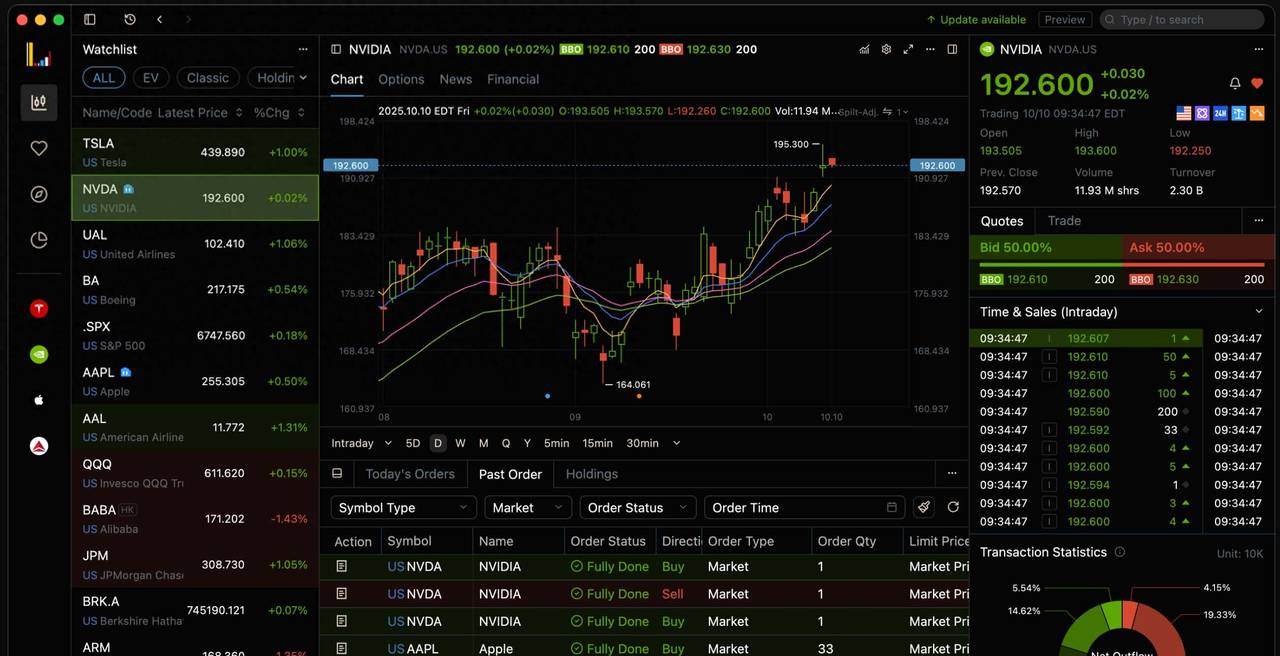1280x656 pixels.
Task: Open the pie chart portfolio sidebar icon
Action: (38, 240)
